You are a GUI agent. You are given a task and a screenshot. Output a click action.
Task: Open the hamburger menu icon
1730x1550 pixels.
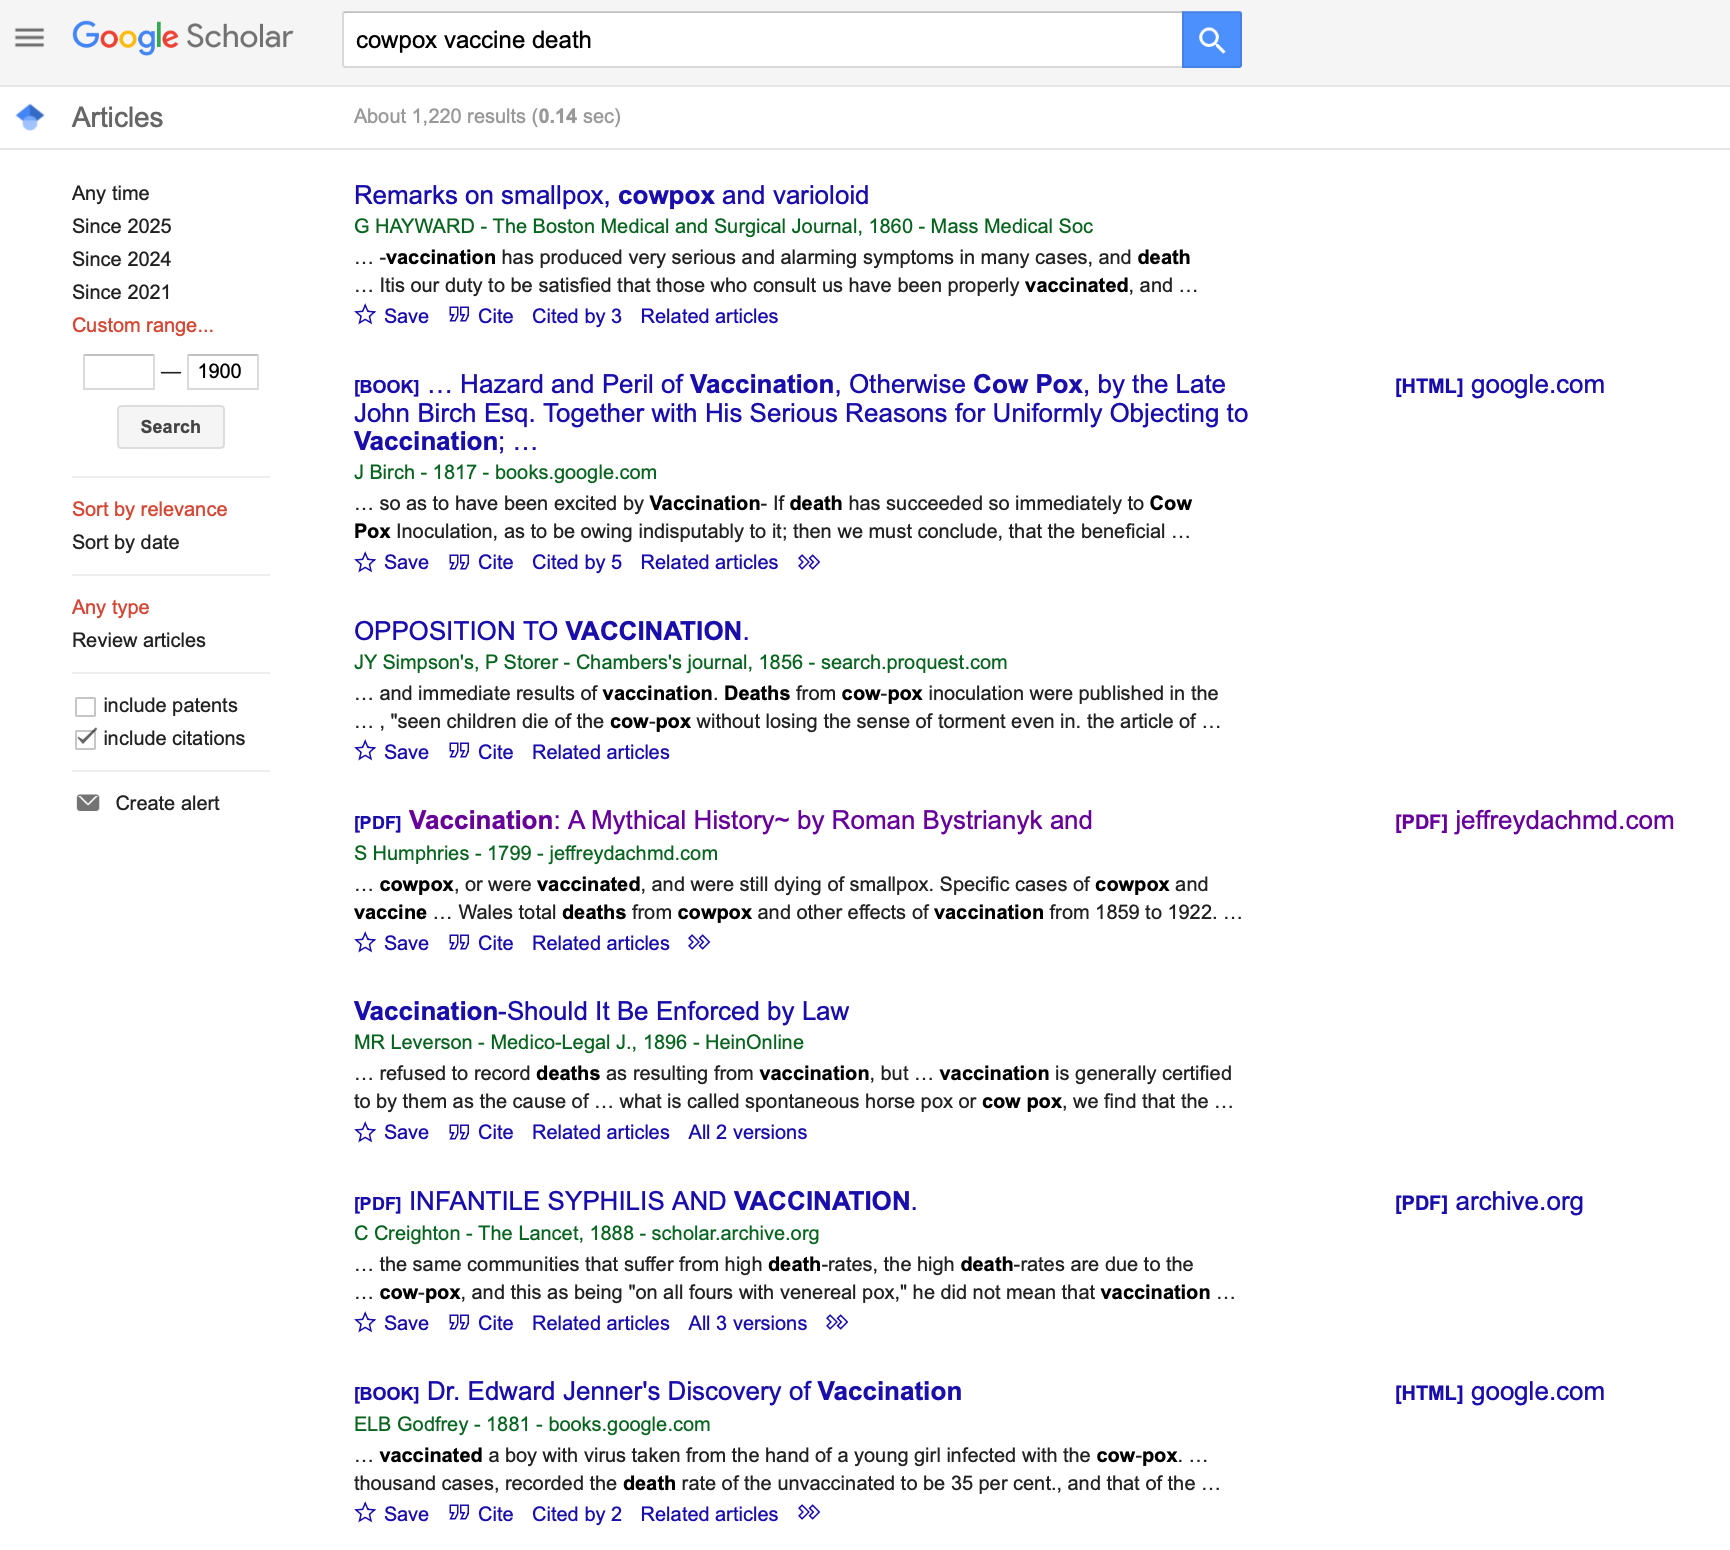[30, 38]
